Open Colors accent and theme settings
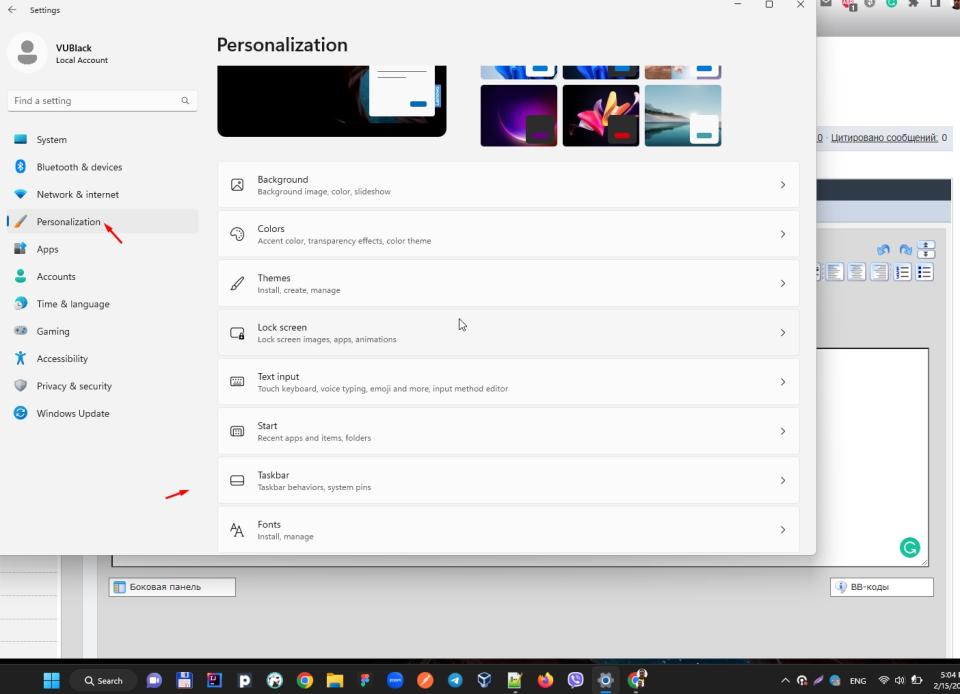 (x=508, y=234)
